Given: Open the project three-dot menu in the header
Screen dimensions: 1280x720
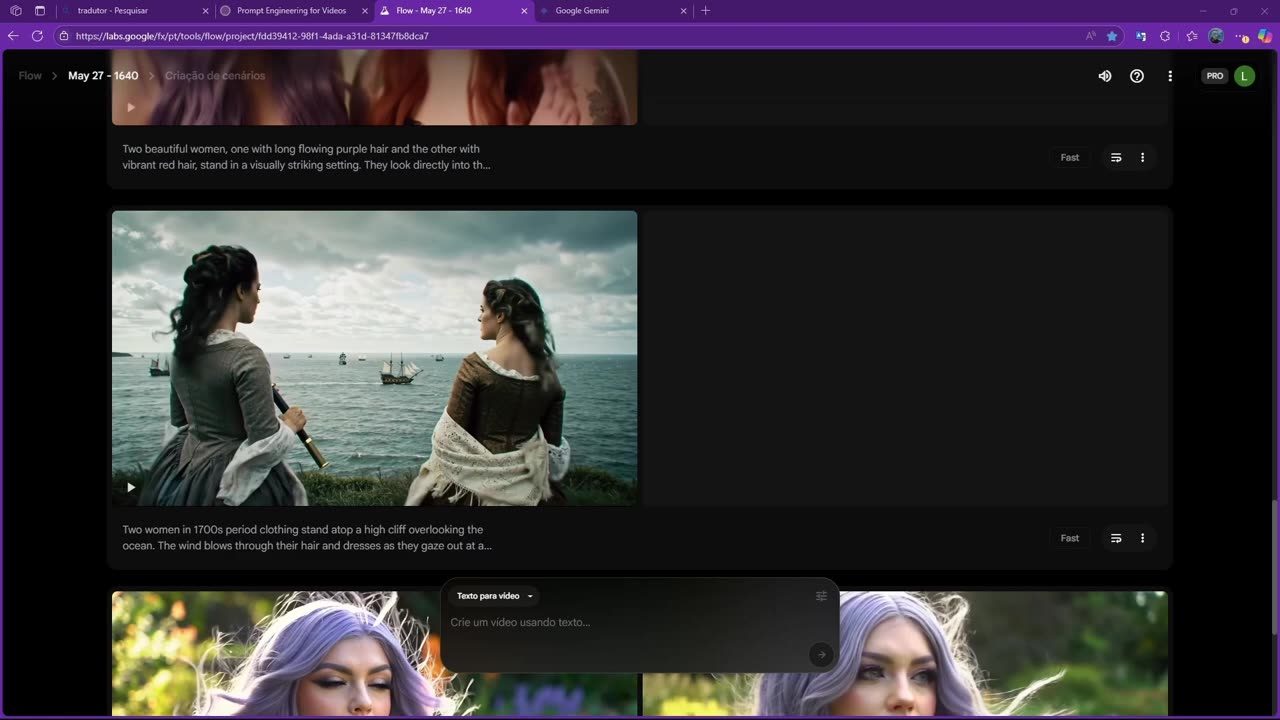Looking at the screenshot, I should [x=1170, y=76].
